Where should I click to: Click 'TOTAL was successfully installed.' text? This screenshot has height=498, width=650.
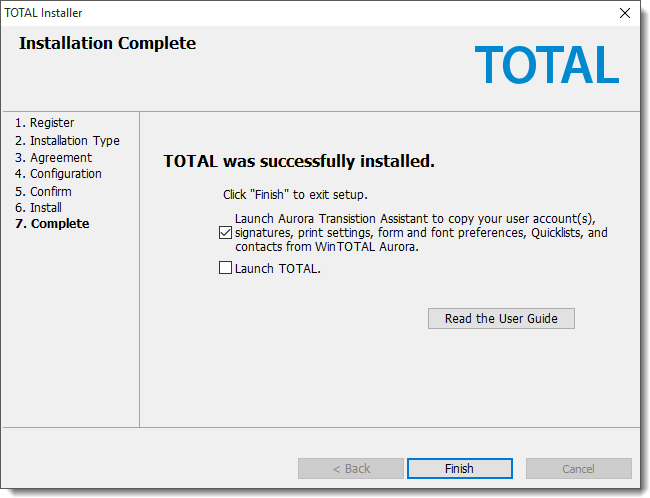(x=299, y=161)
